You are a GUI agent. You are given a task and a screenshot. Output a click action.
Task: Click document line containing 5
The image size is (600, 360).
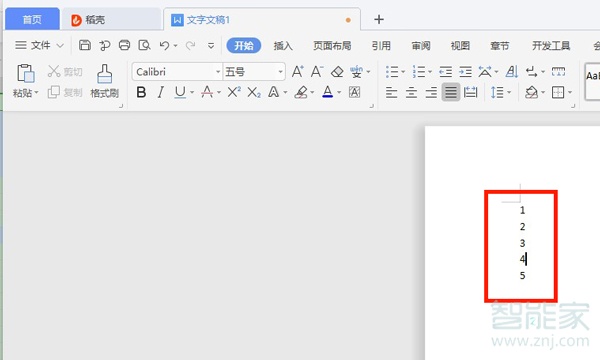coord(522,275)
